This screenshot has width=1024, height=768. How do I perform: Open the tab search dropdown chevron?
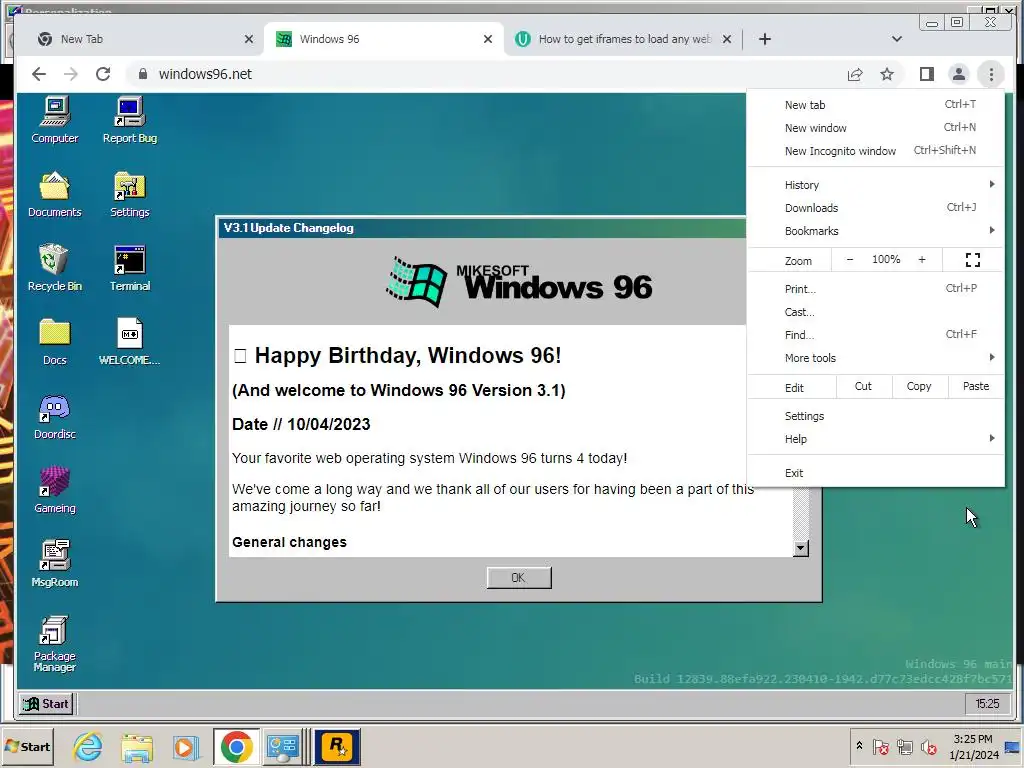(x=897, y=39)
